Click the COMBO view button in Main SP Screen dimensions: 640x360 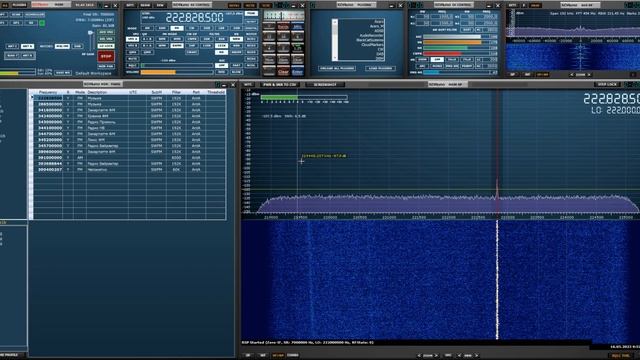pos(293,356)
